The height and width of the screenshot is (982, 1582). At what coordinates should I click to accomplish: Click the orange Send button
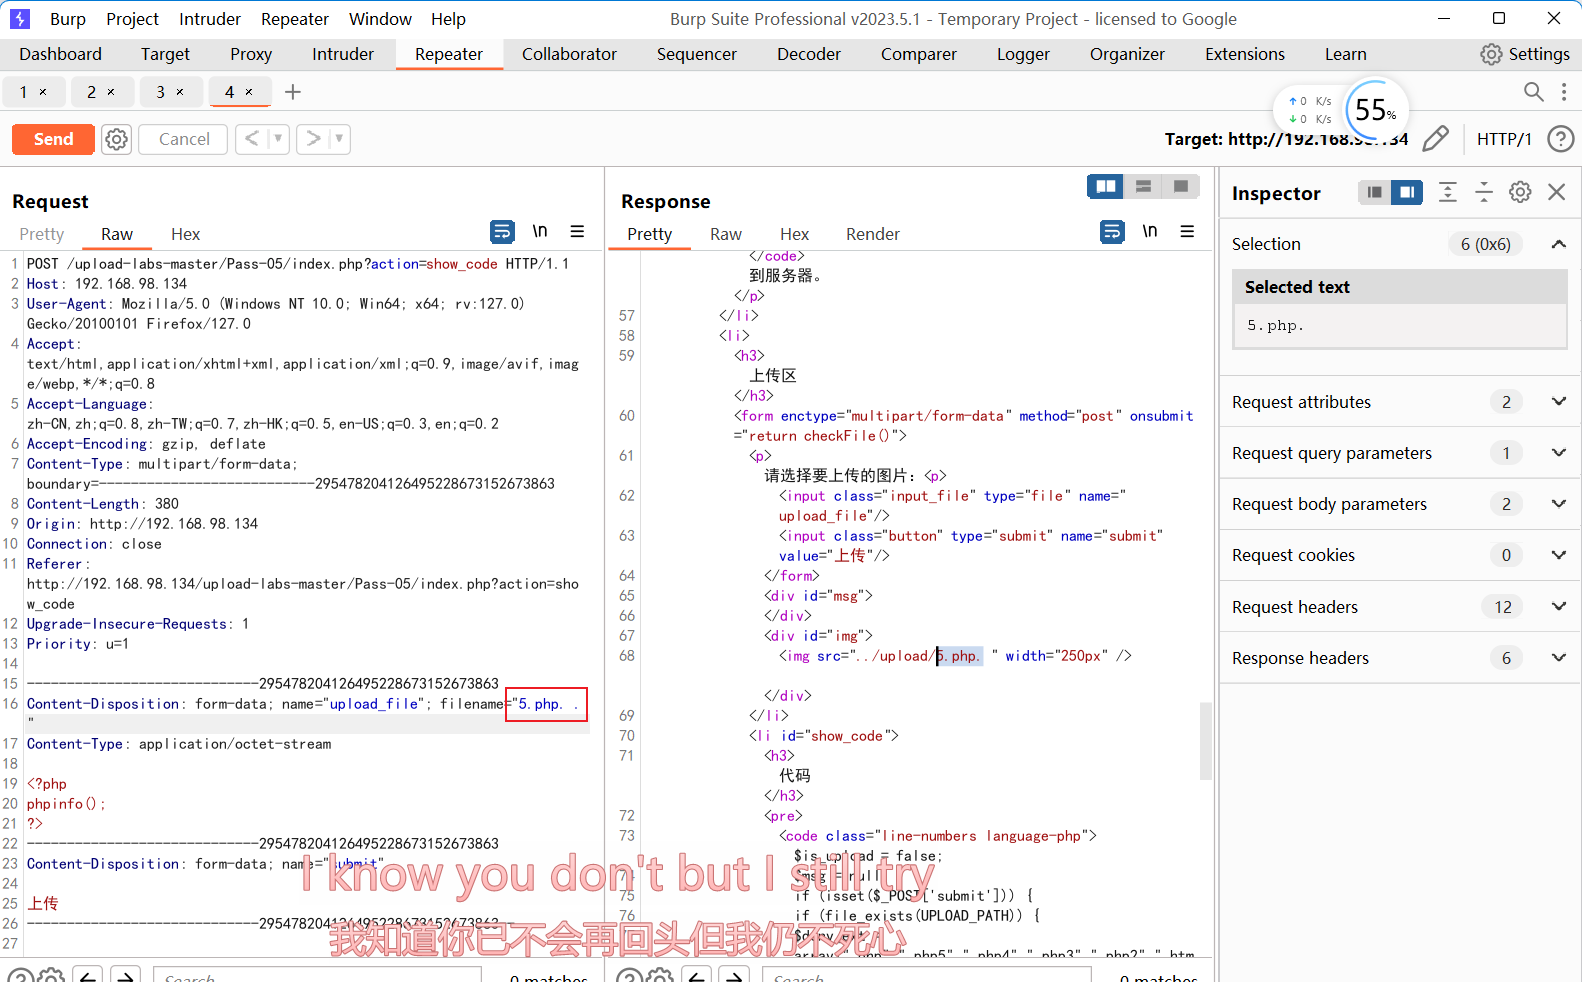[x=53, y=139]
